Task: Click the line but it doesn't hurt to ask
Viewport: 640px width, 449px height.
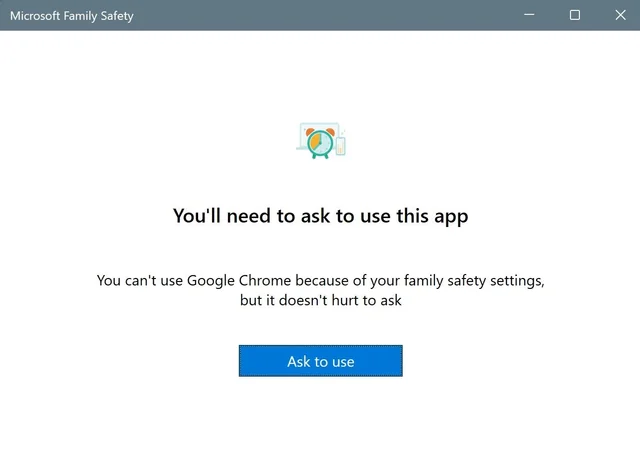Action: pyautogui.click(x=320, y=300)
